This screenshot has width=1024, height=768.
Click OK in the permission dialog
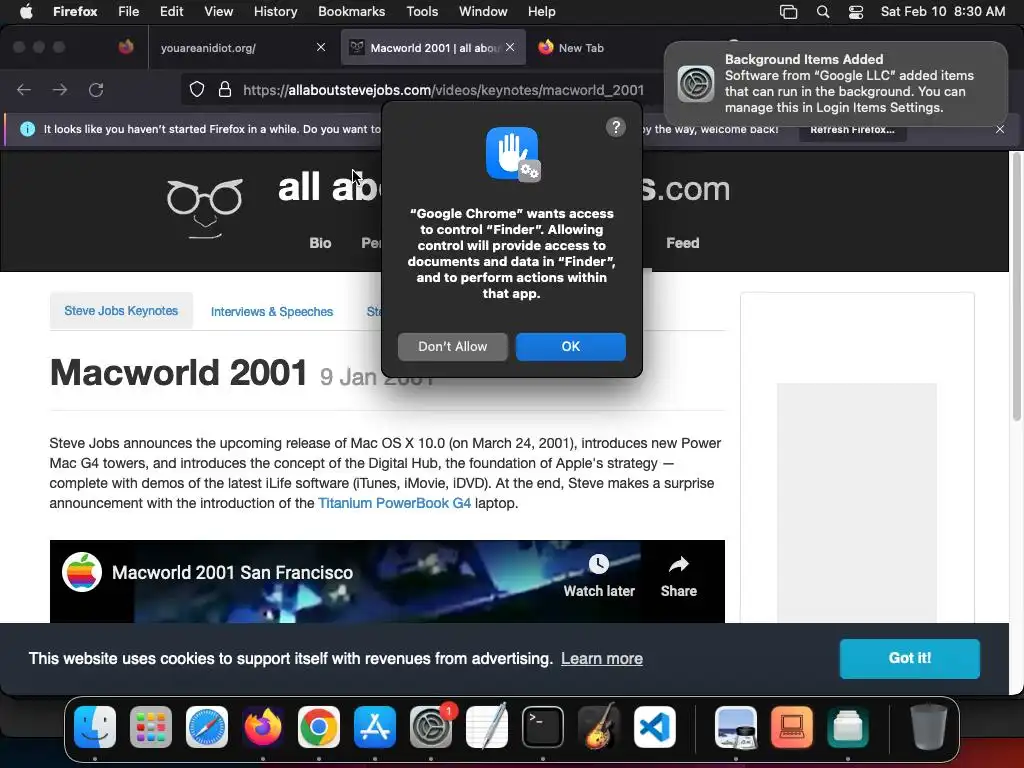click(571, 347)
